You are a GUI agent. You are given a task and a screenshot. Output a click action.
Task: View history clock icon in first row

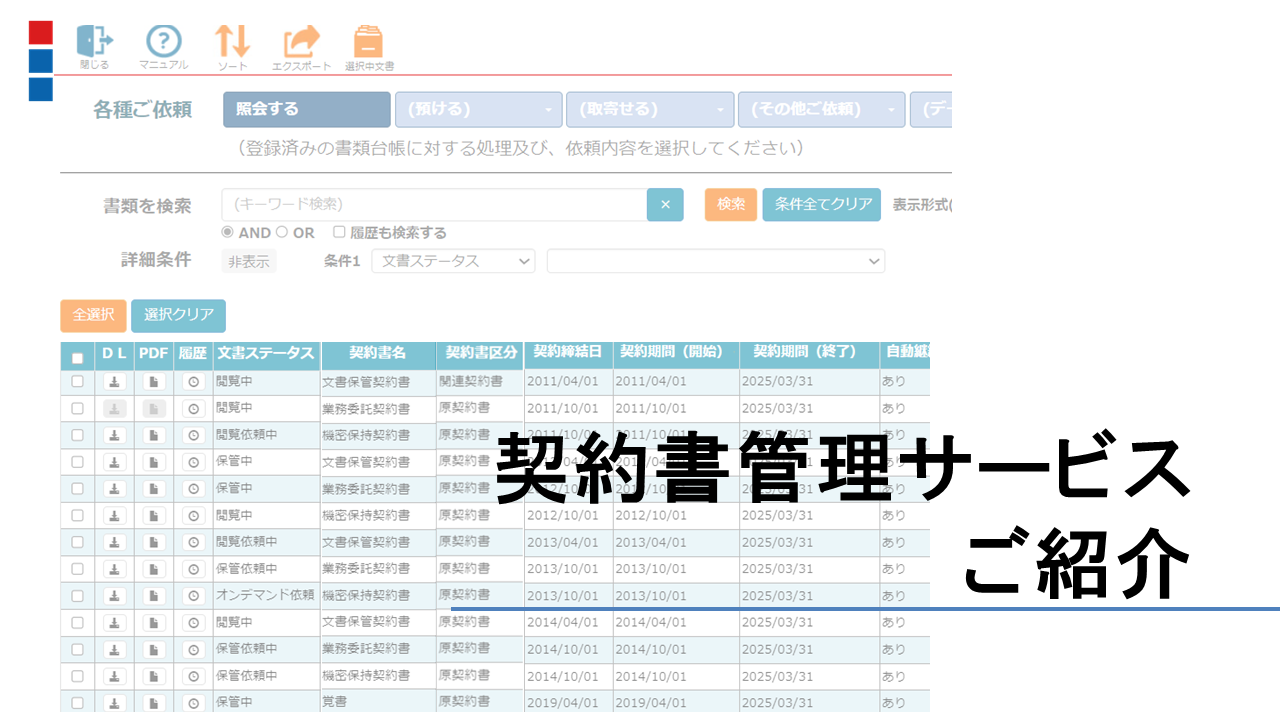[194, 381]
